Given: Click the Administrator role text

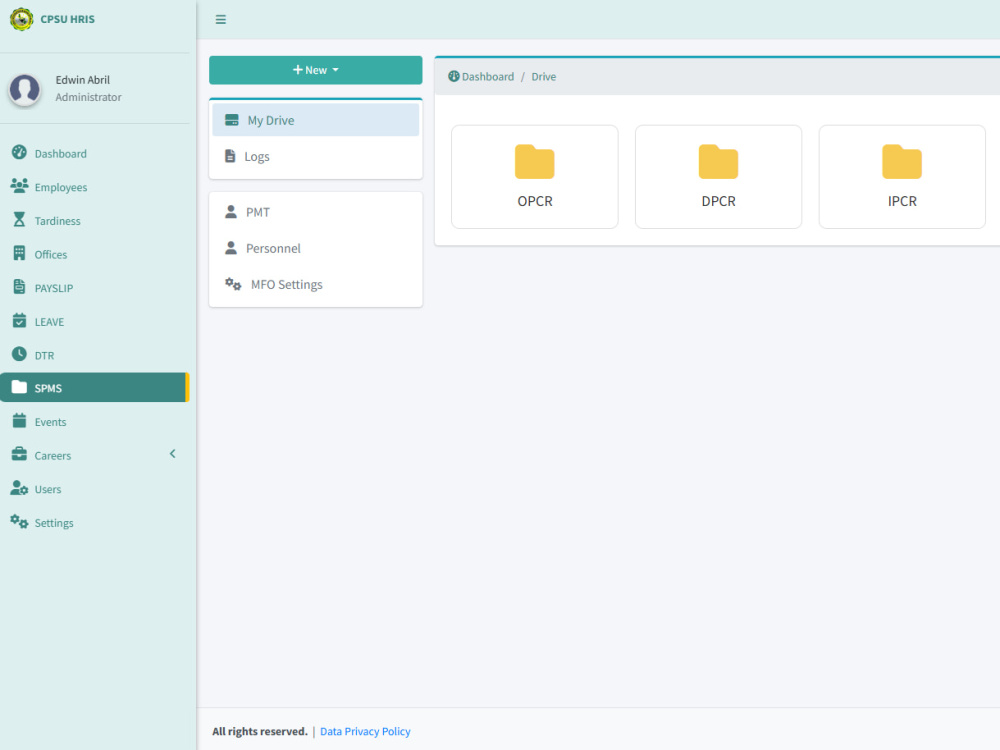Looking at the screenshot, I should point(88,97).
